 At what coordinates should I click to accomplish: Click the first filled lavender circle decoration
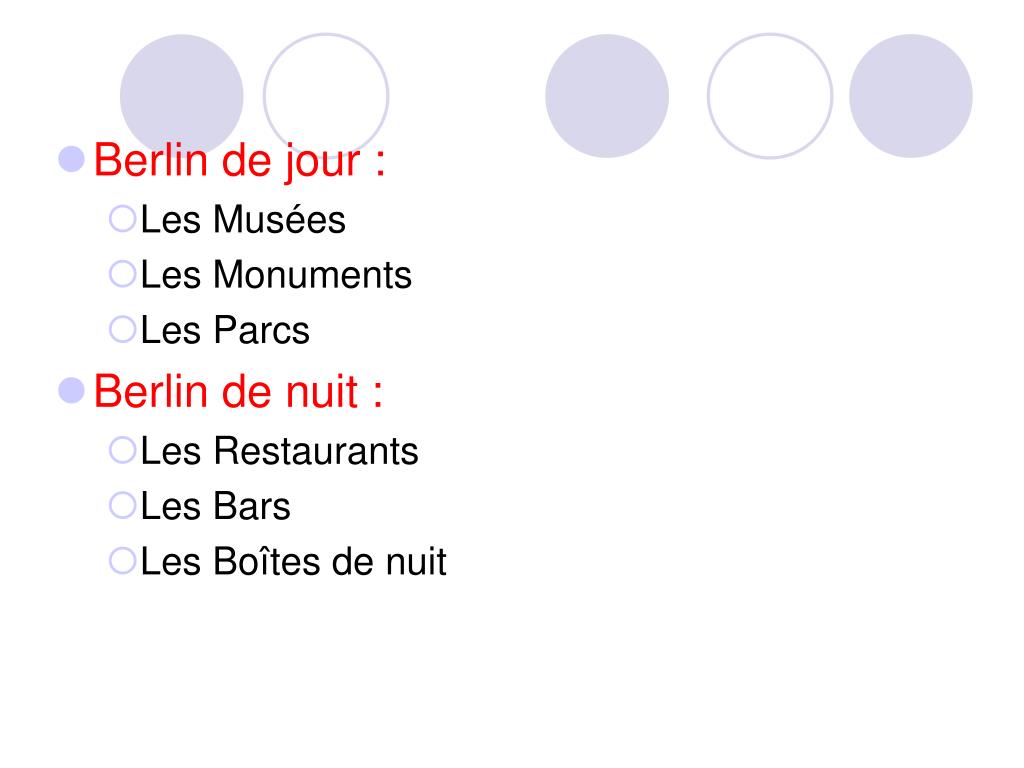click(182, 96)
